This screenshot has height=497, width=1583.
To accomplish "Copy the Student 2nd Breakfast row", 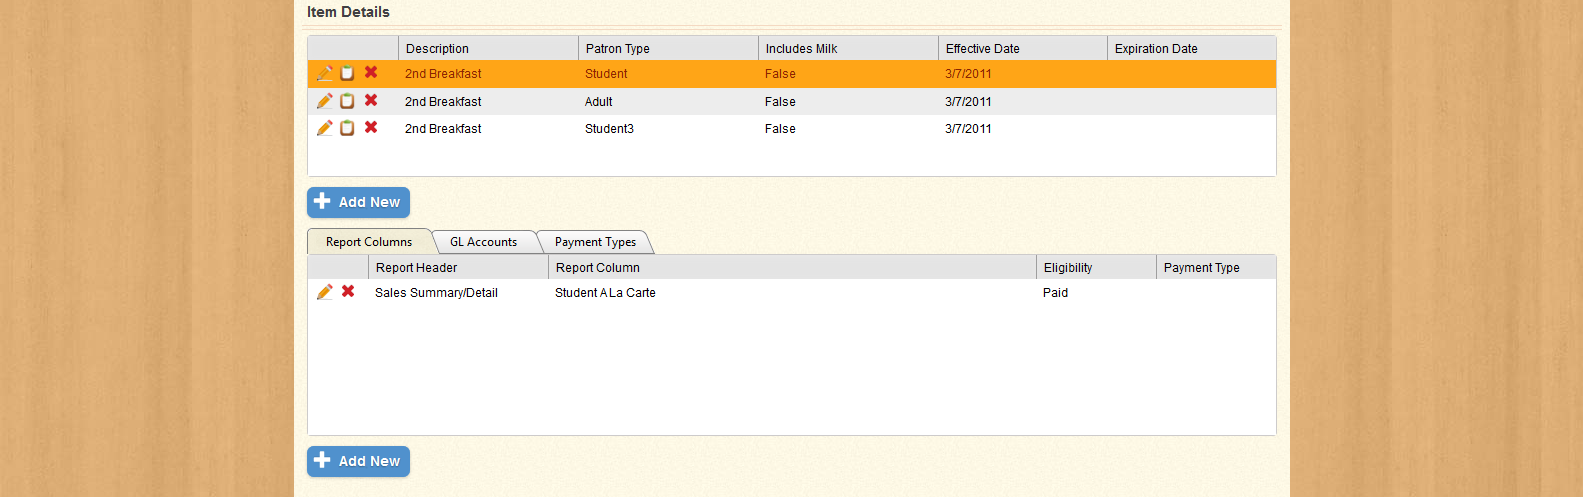I will (x=347, y=73).
